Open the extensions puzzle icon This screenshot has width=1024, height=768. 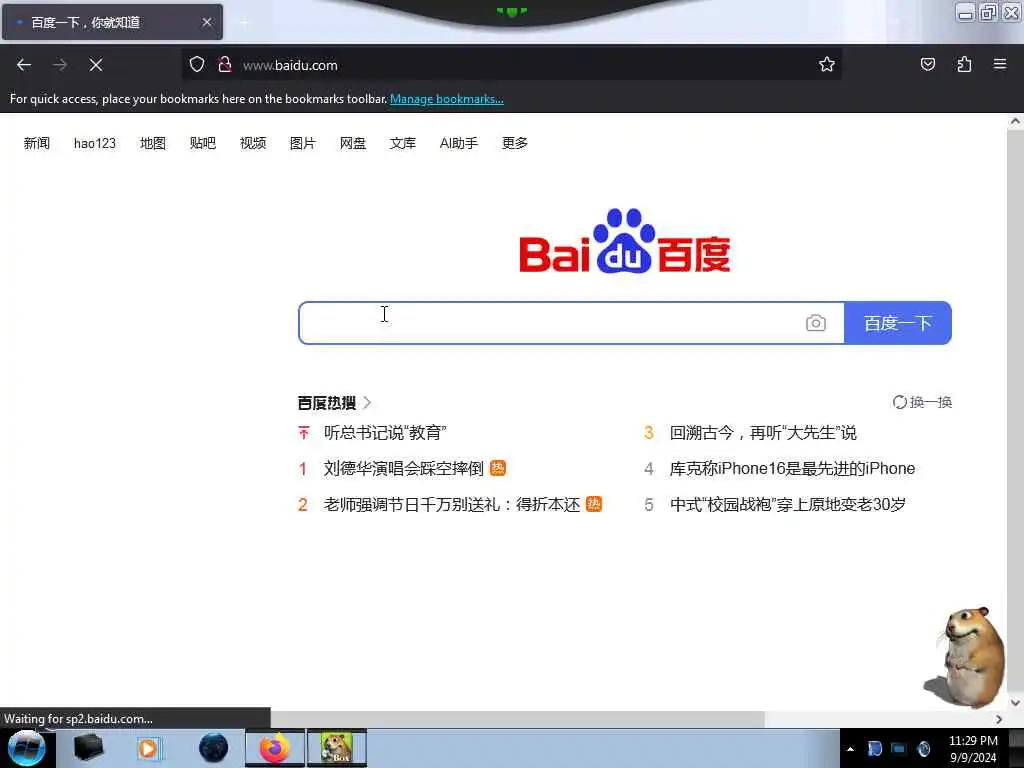tap(964, 64)
